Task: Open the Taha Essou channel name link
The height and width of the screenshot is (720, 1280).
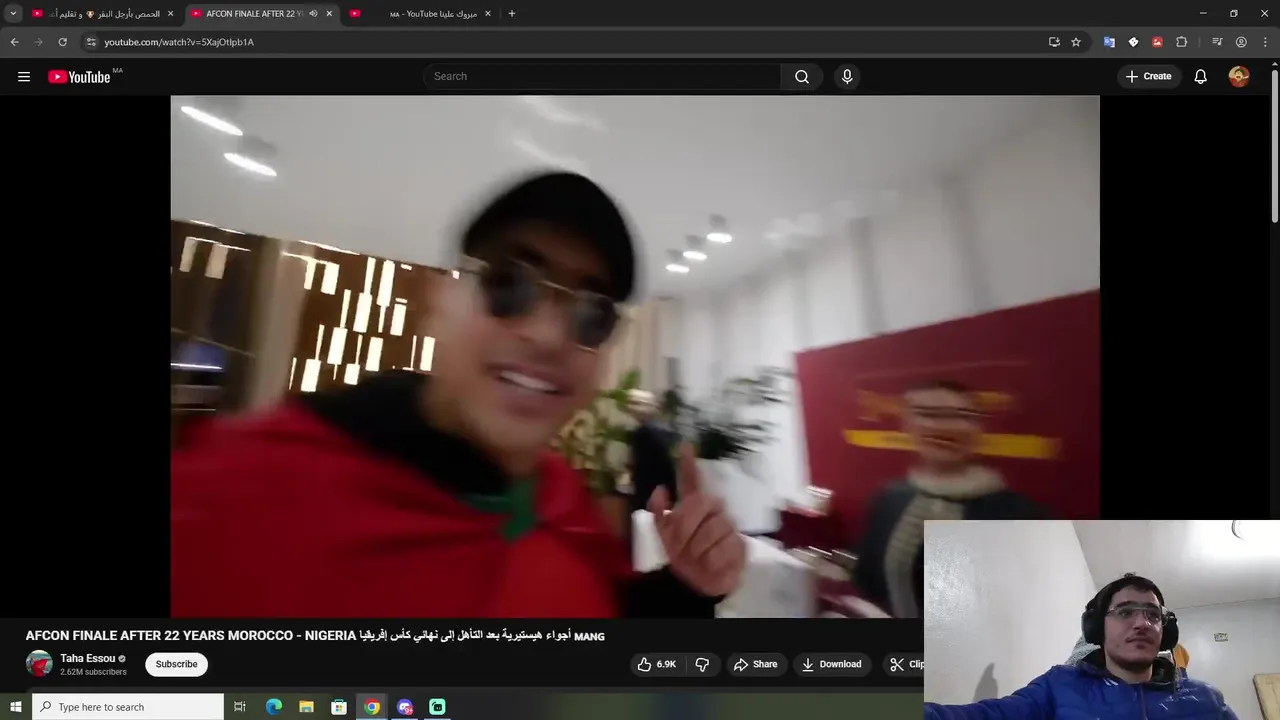Action: click(88, 658)
